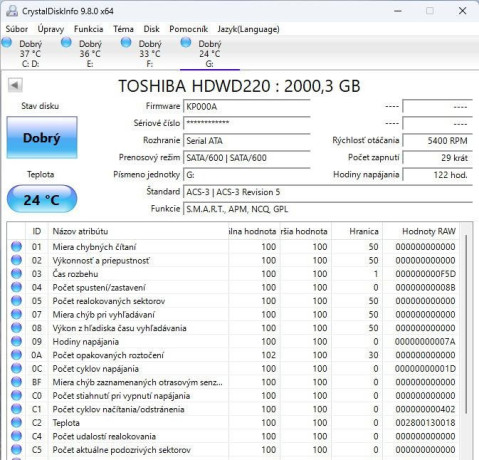
Task: Click the ID column header
Action: 37,231
